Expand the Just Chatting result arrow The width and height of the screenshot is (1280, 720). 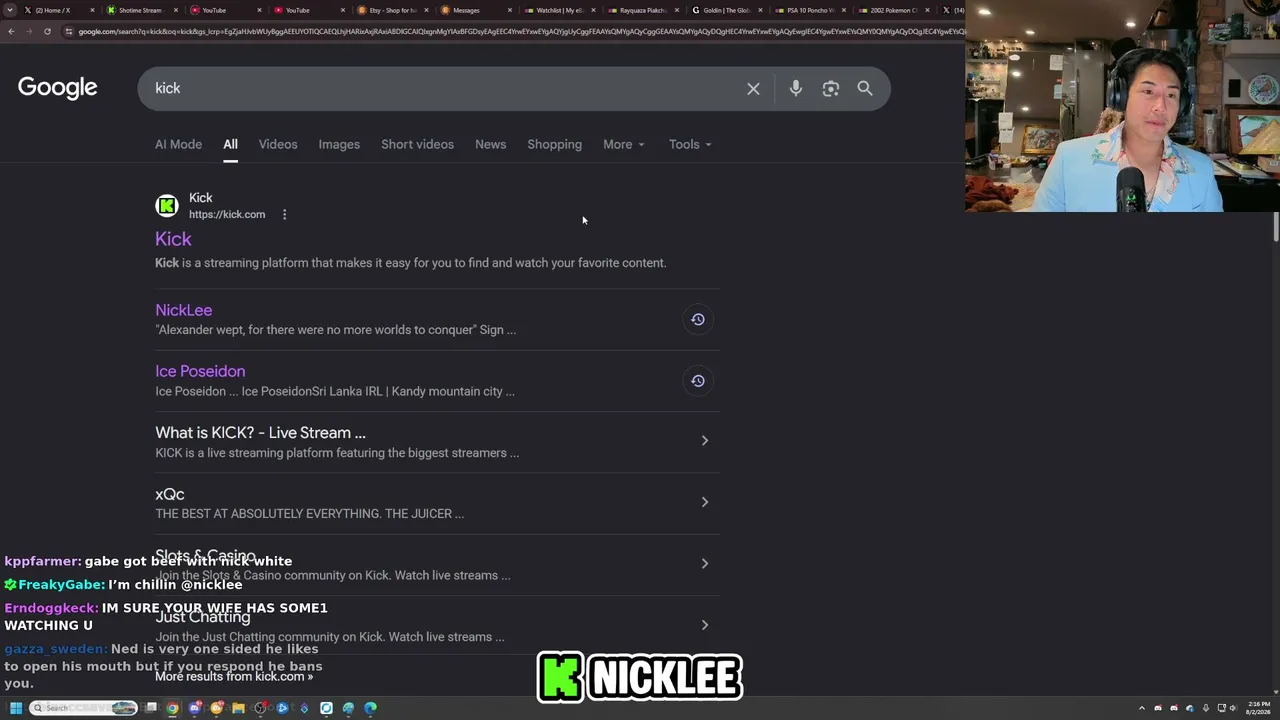pos(705,625)
